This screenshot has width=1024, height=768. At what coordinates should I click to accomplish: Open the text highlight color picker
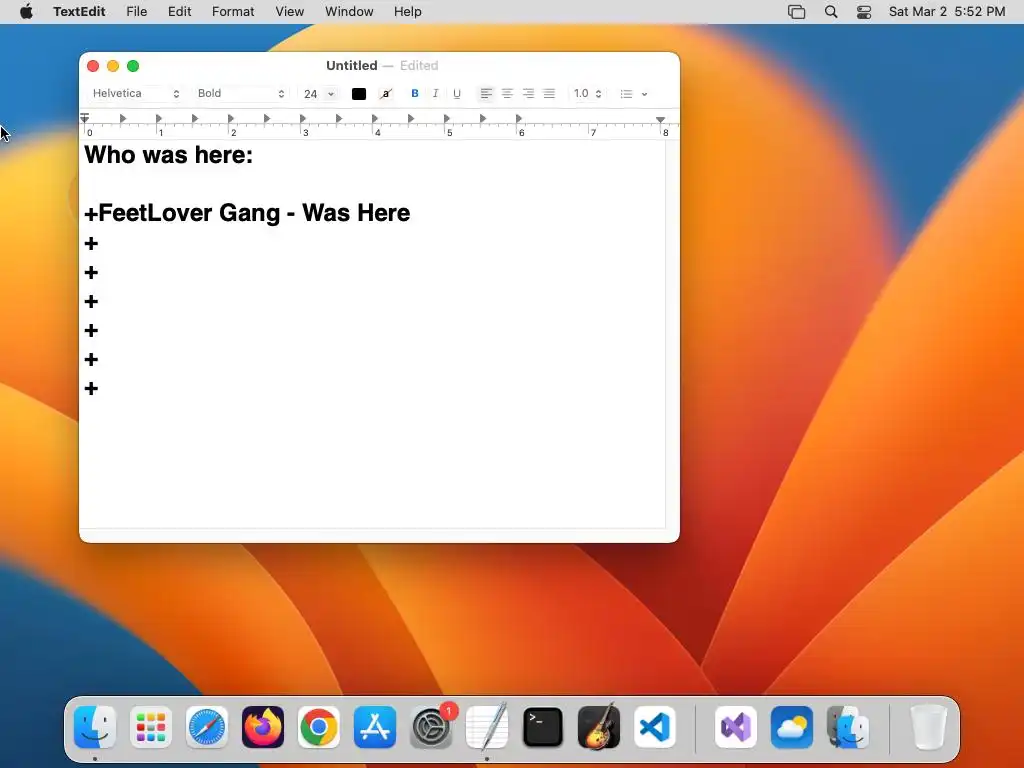click(386, 93)
